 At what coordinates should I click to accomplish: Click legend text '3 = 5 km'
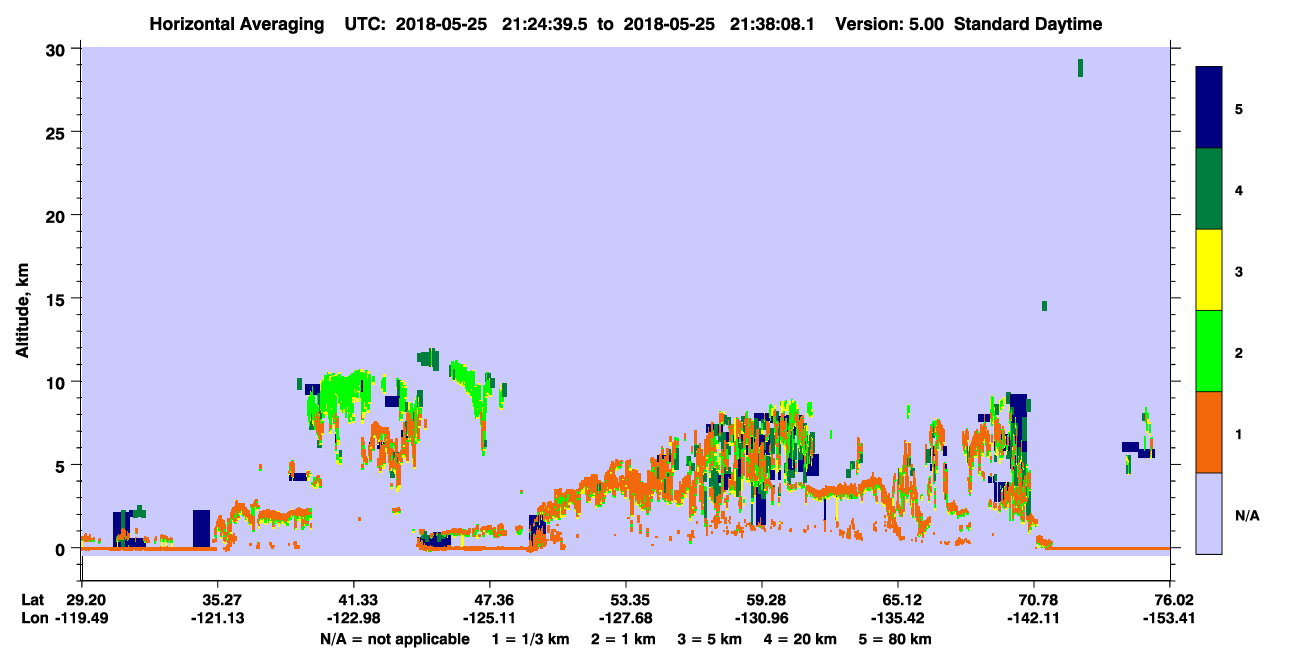coord(711,639)
